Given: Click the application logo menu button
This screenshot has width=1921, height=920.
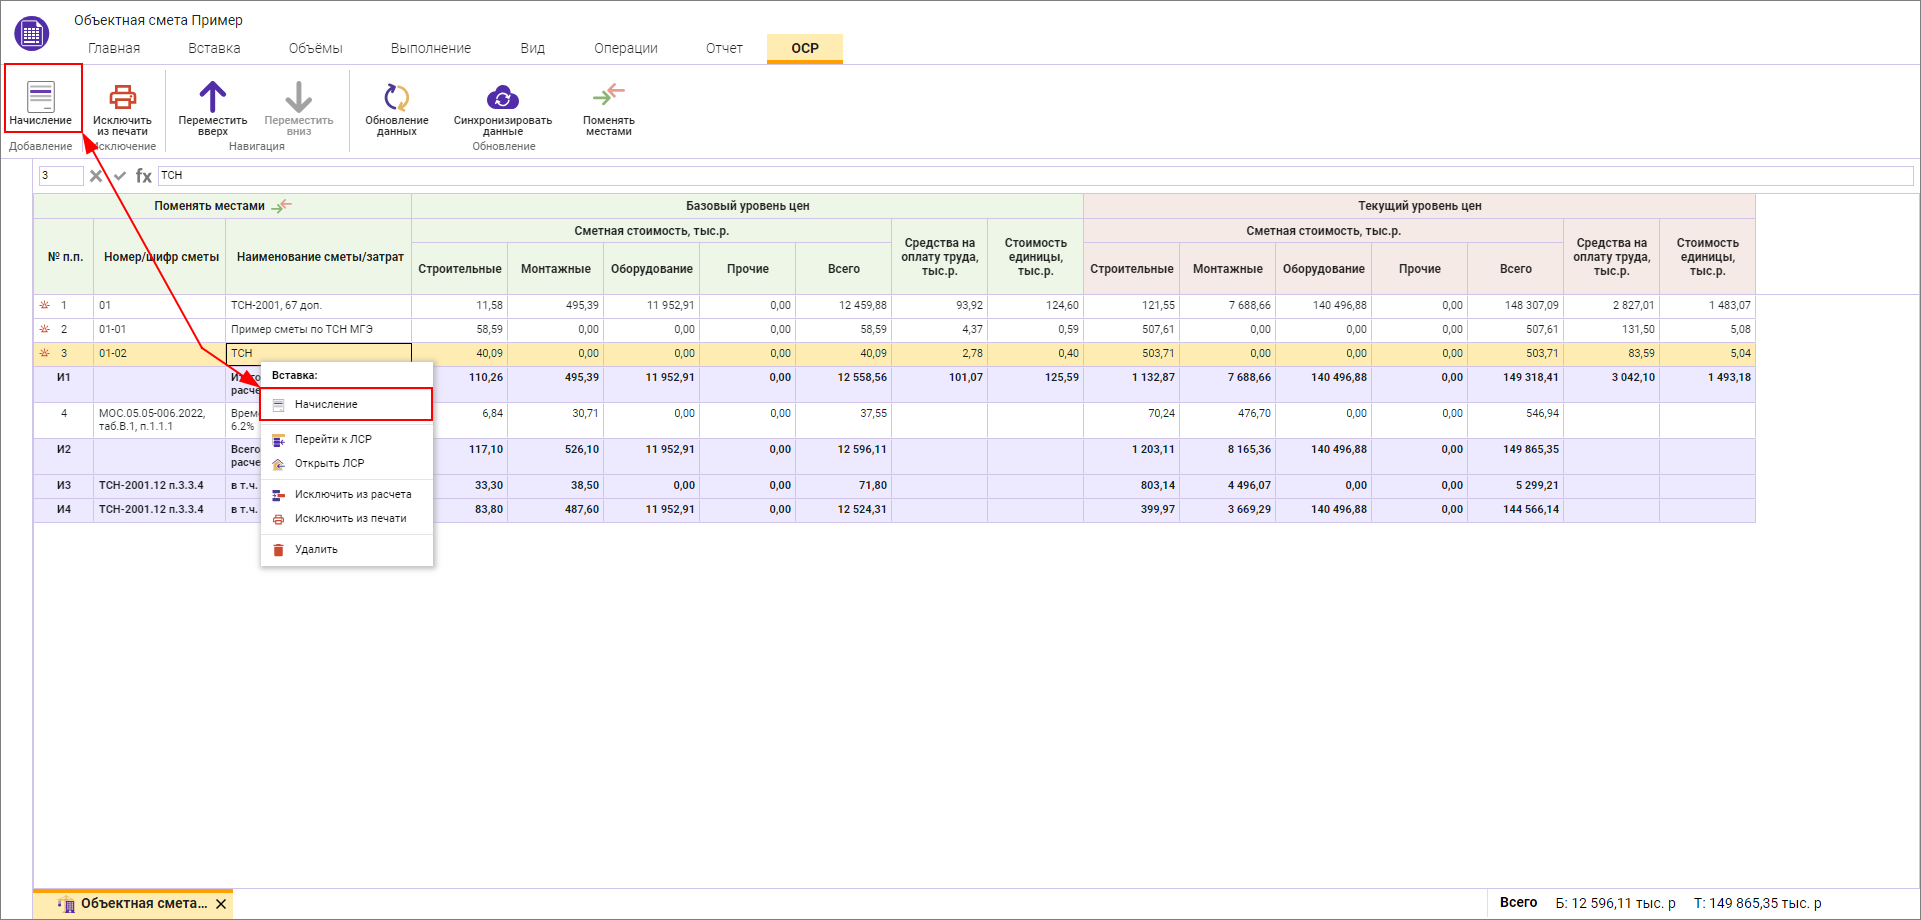Looking at the screenshot, I should [32, 34].
